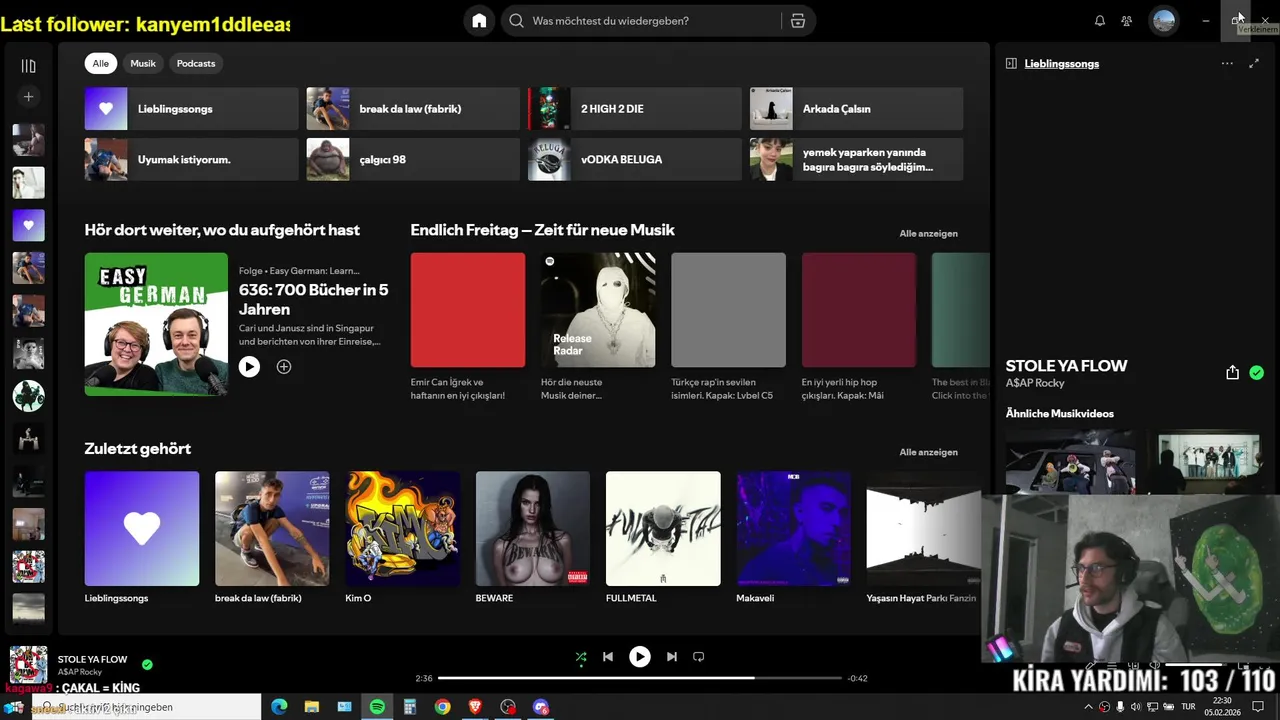
Task: Go to Spotify Home via house icon
Action: click(479, 21)
